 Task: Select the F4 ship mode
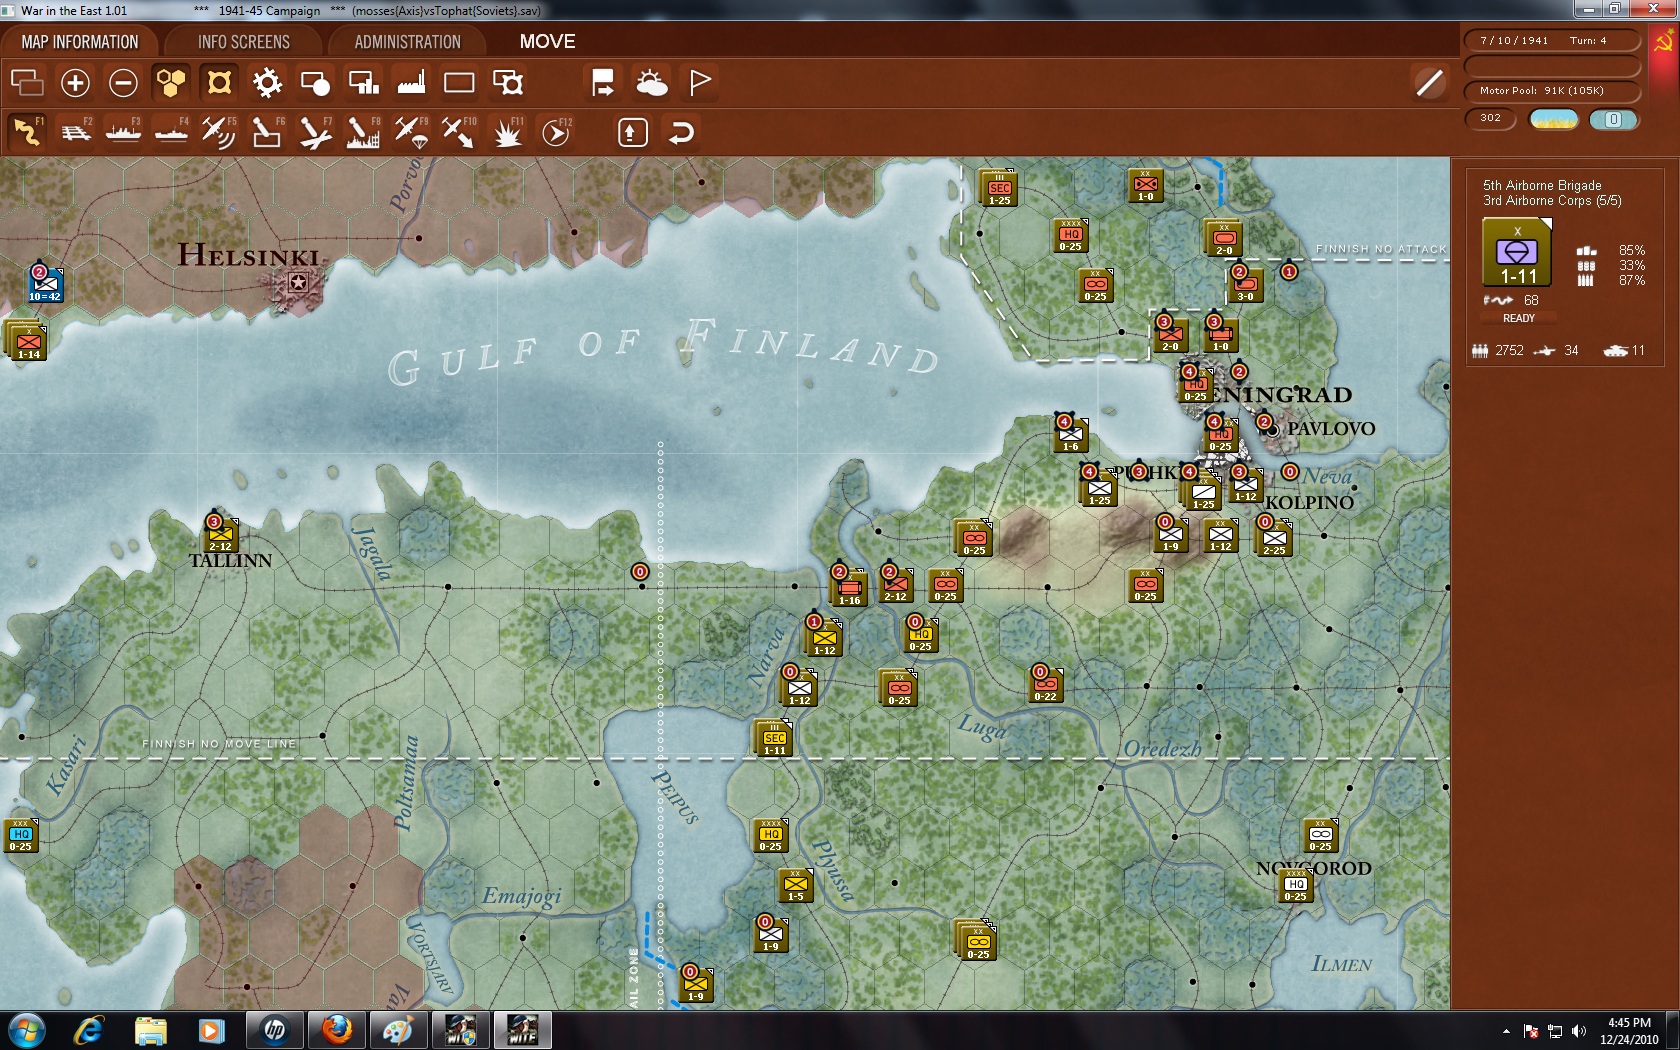pyautogui.click(x=171, y=132)
